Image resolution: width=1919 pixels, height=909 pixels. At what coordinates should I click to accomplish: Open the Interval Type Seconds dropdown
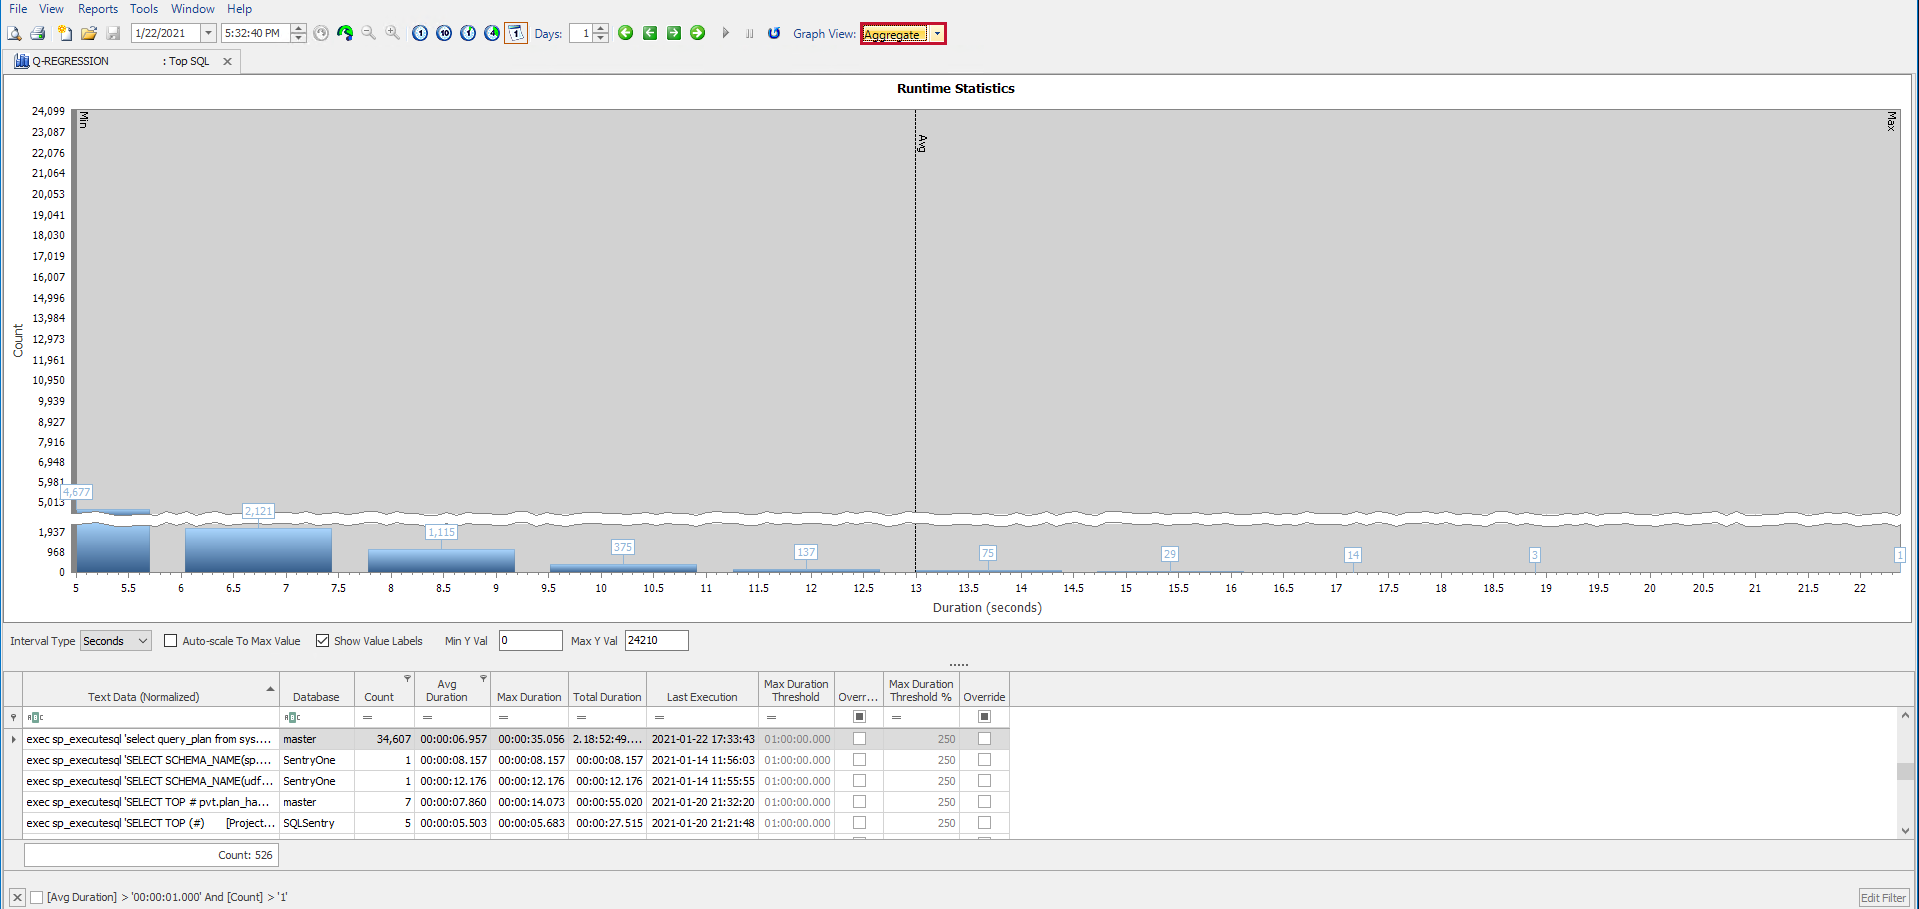142,641
